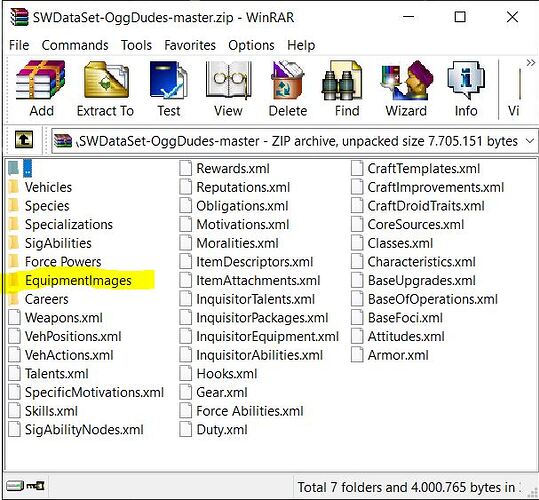Select ItemAttachments.xml file

click(x=250, y=280)
